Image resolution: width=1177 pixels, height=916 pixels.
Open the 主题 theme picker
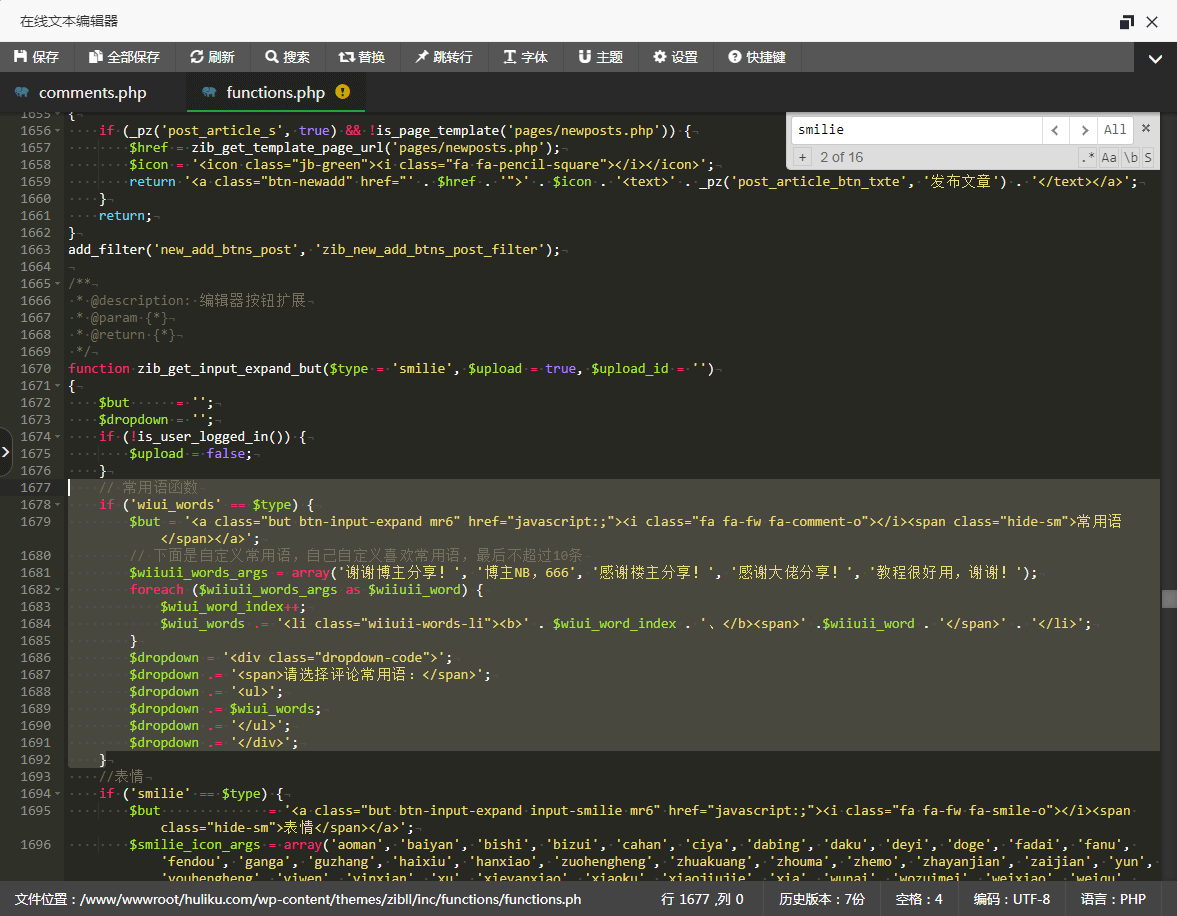pos(600,57)
